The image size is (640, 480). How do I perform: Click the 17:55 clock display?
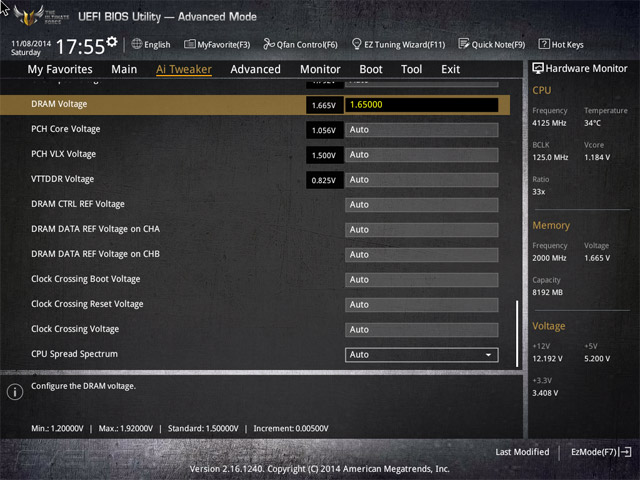pyautogui.click(x=80, y=47)
